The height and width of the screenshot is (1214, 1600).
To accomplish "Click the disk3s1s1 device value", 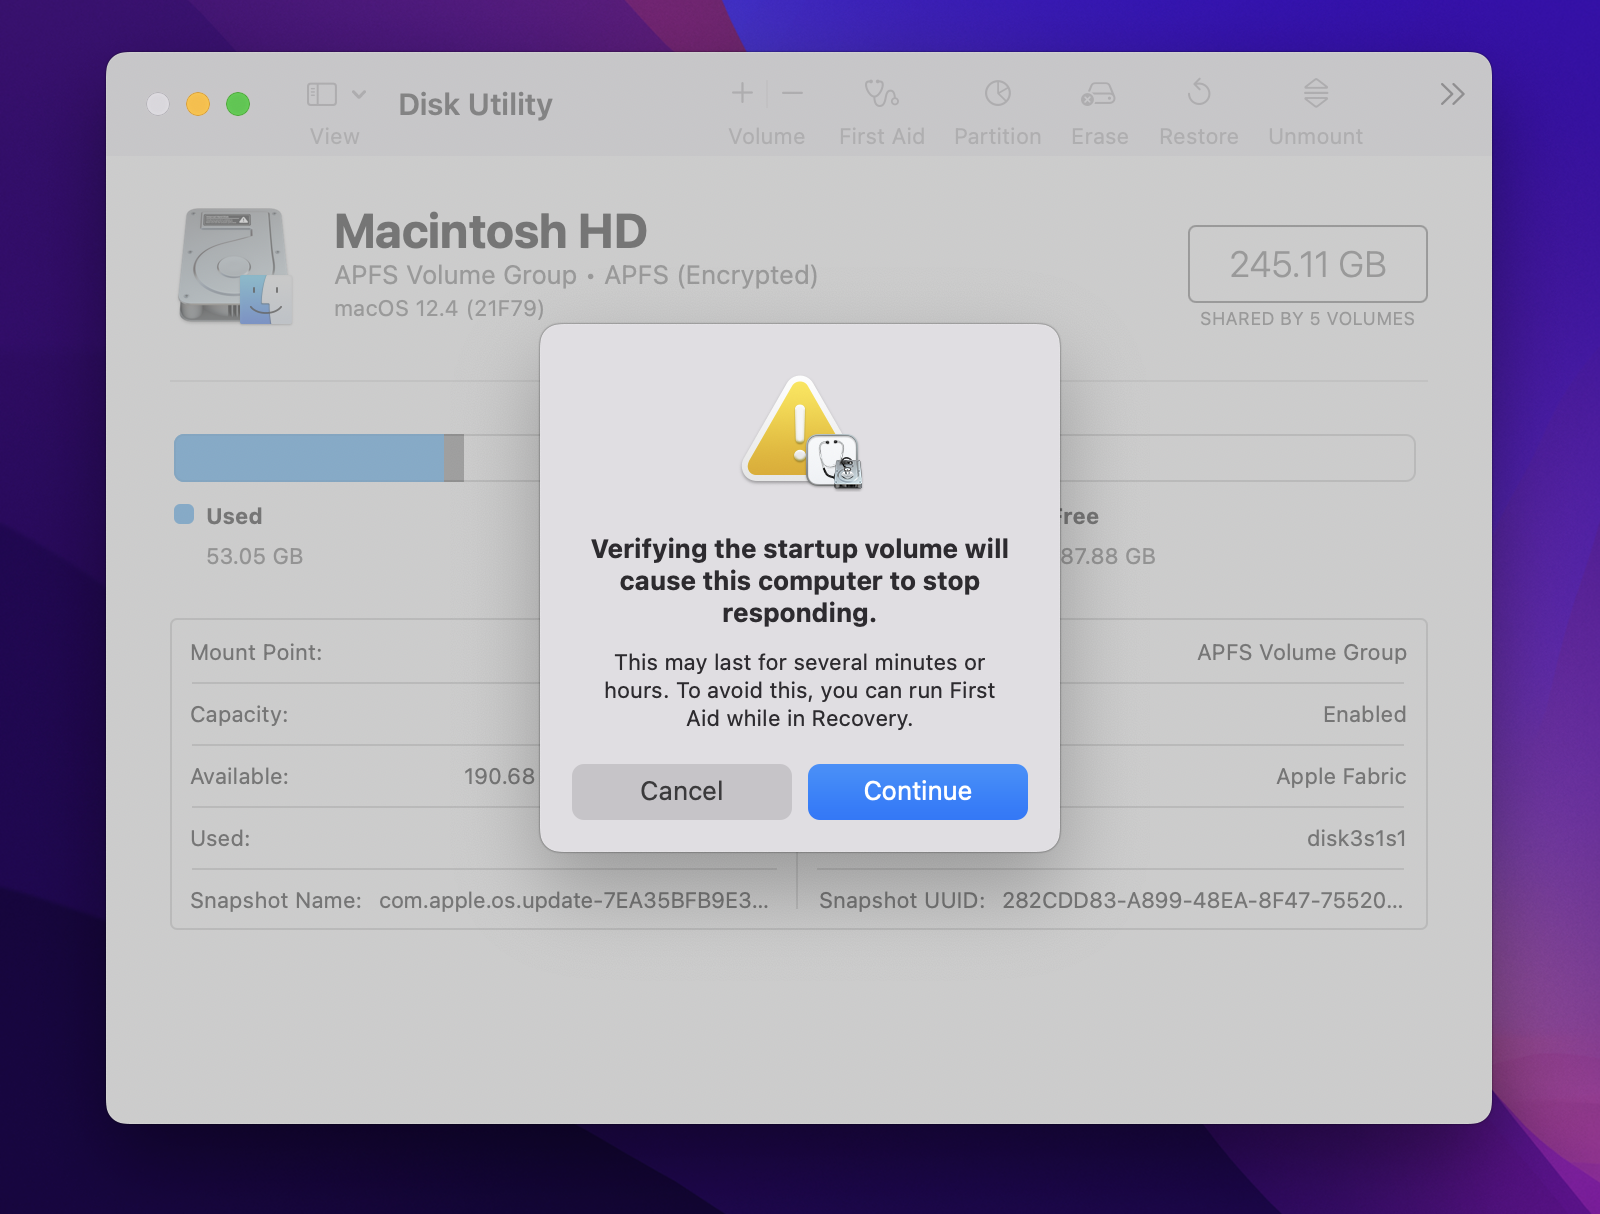I will click(x=1356, y=838).
